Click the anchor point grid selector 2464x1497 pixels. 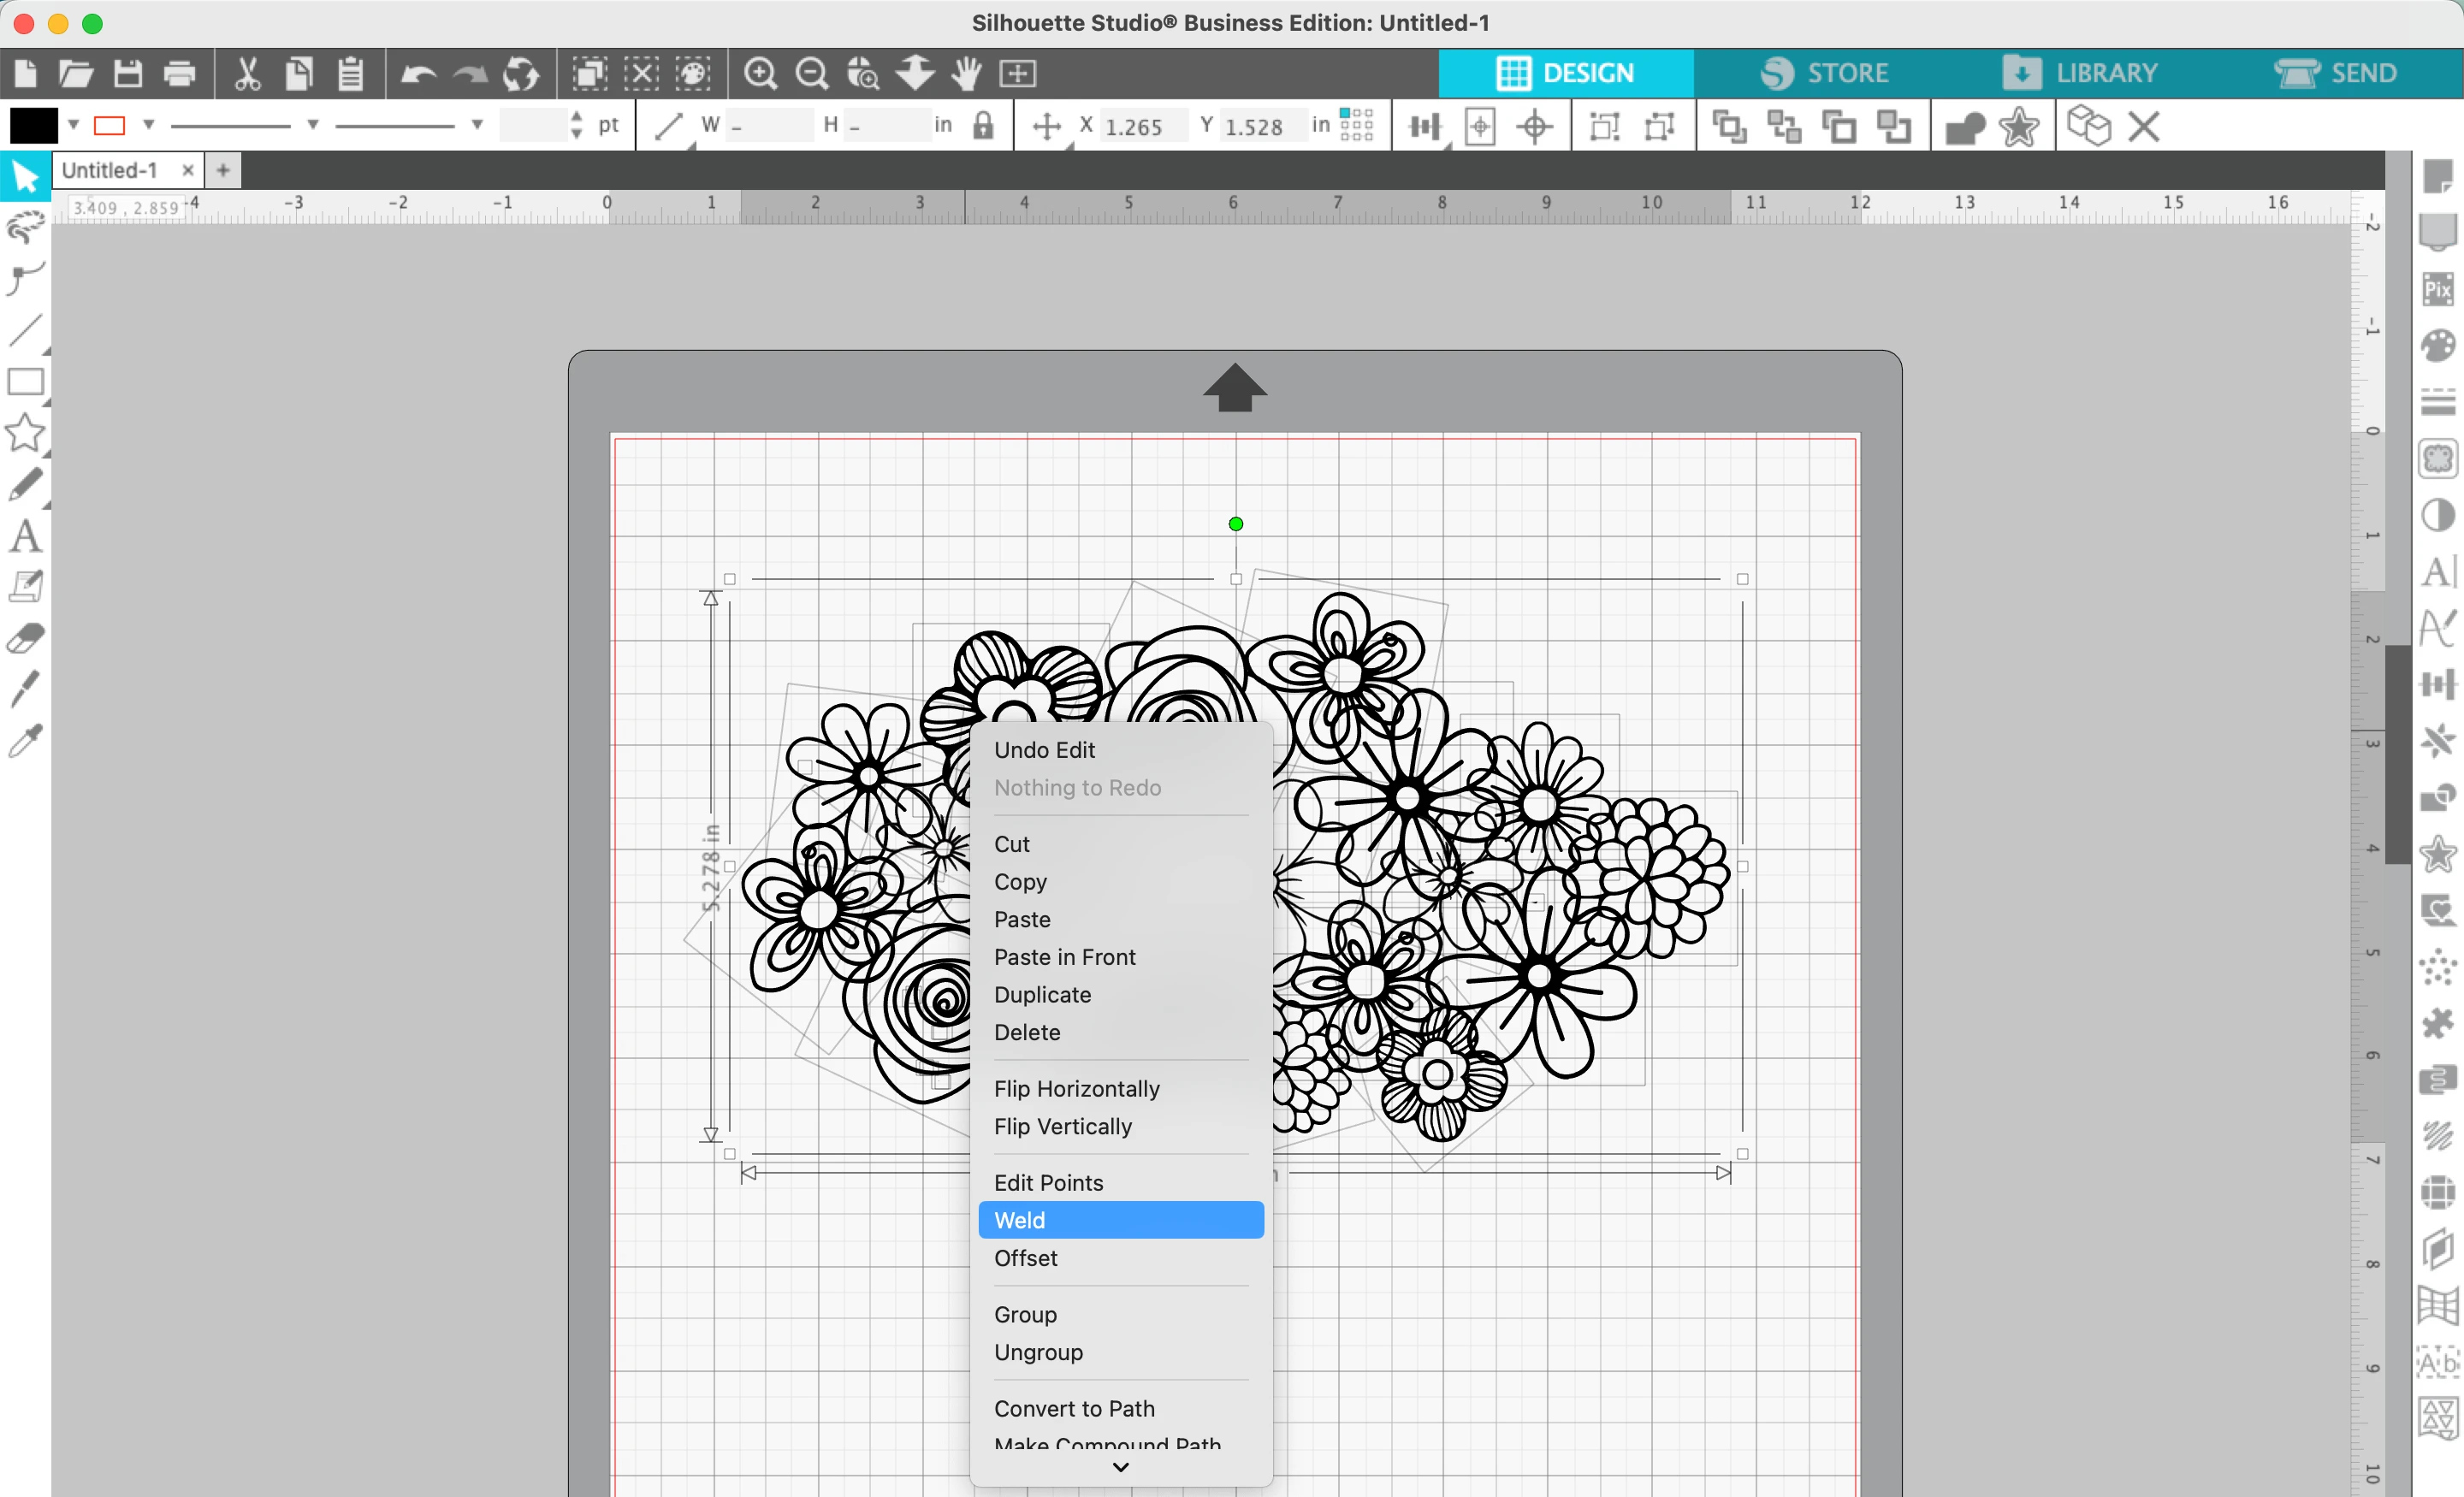coord(1356,125)
